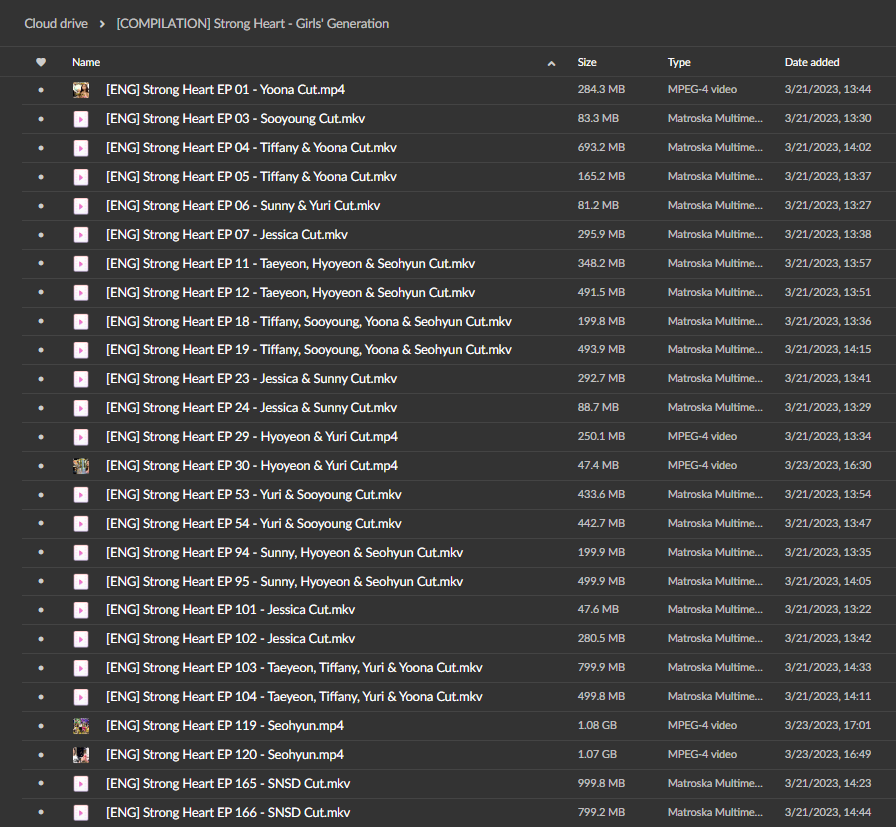
Task: Click video icon of EP 53 Yuri & Sooyoung
Action: pyautogui.click(x=81, y=495)
